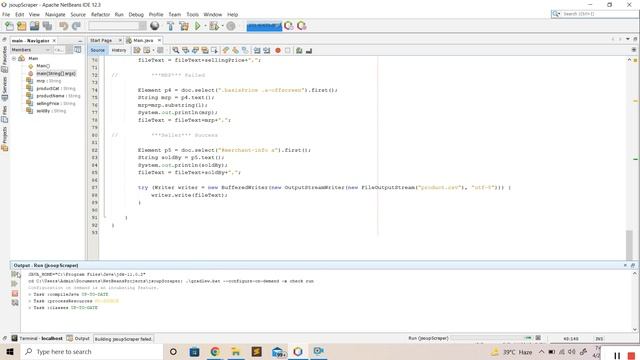Viewport: 640px width, 360px height.
Task: Select the Main() constructor in Navigator
Action: coord(43,66)
